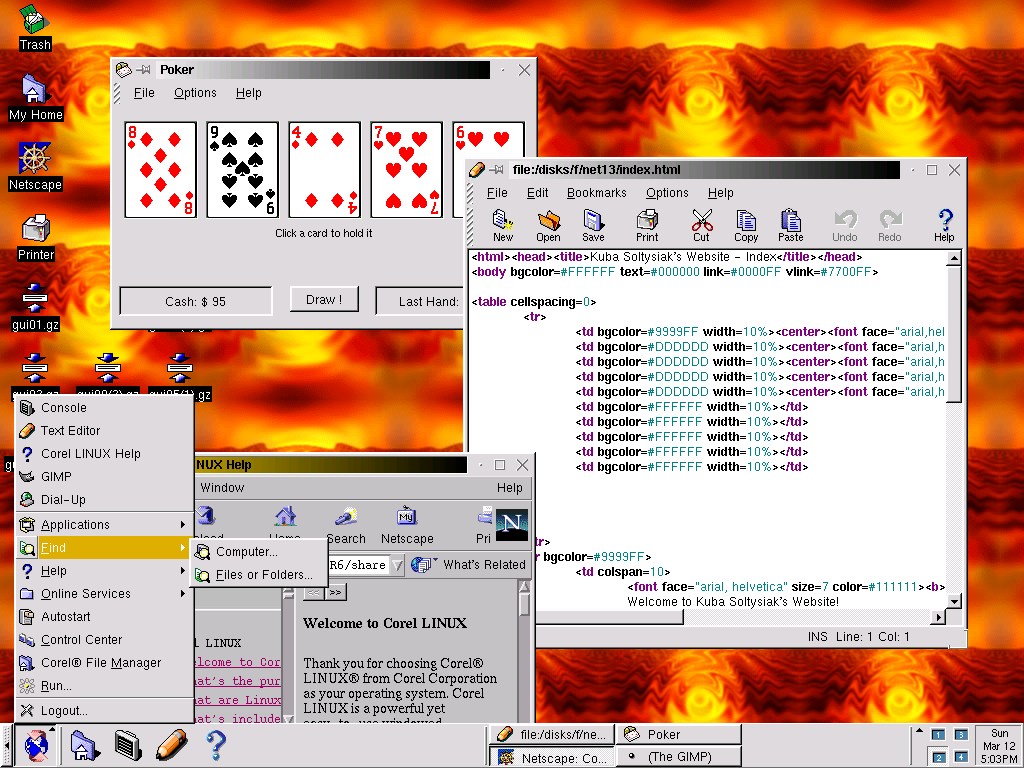Expand the Find submenu entry
This screenshot has width=1024, height=768.
(104, 547)
